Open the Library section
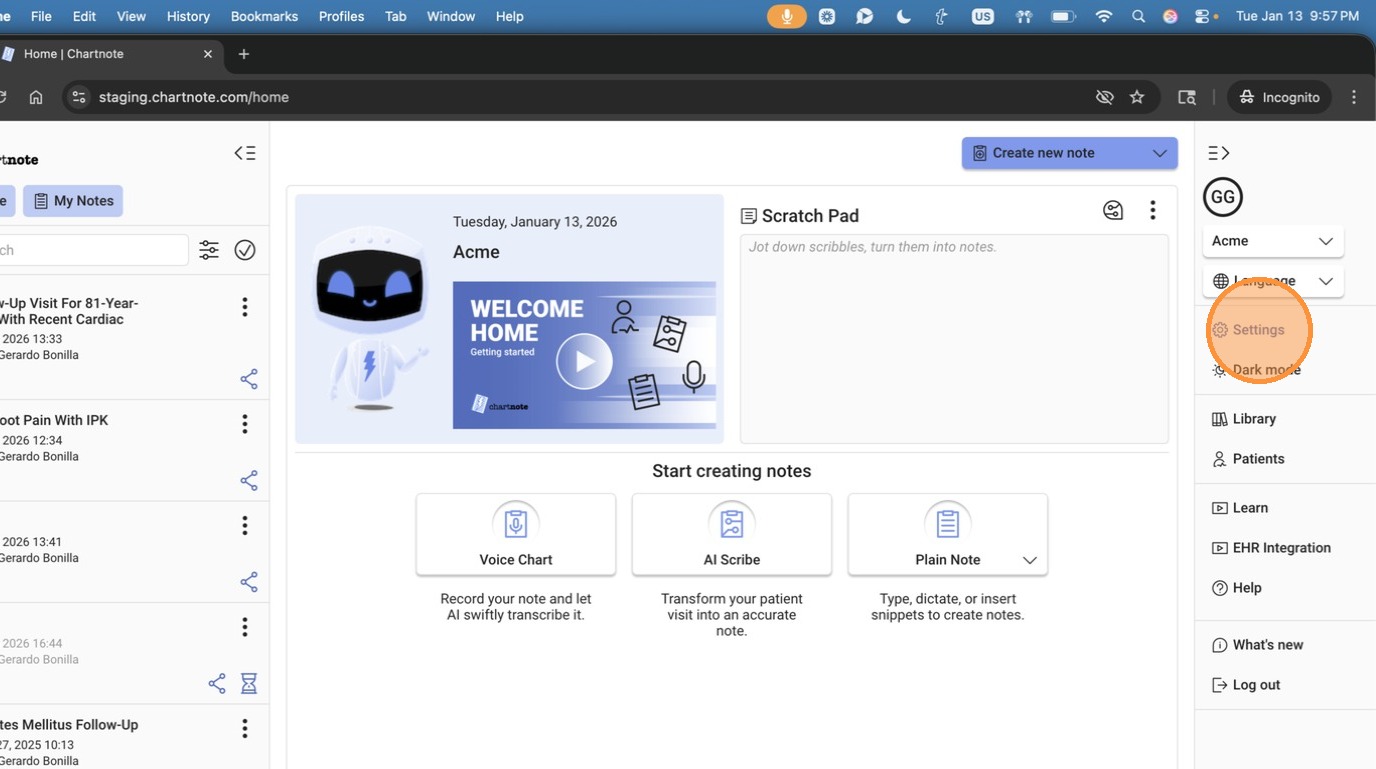This screenshot has width=1376, height=769. (1244, 419)
